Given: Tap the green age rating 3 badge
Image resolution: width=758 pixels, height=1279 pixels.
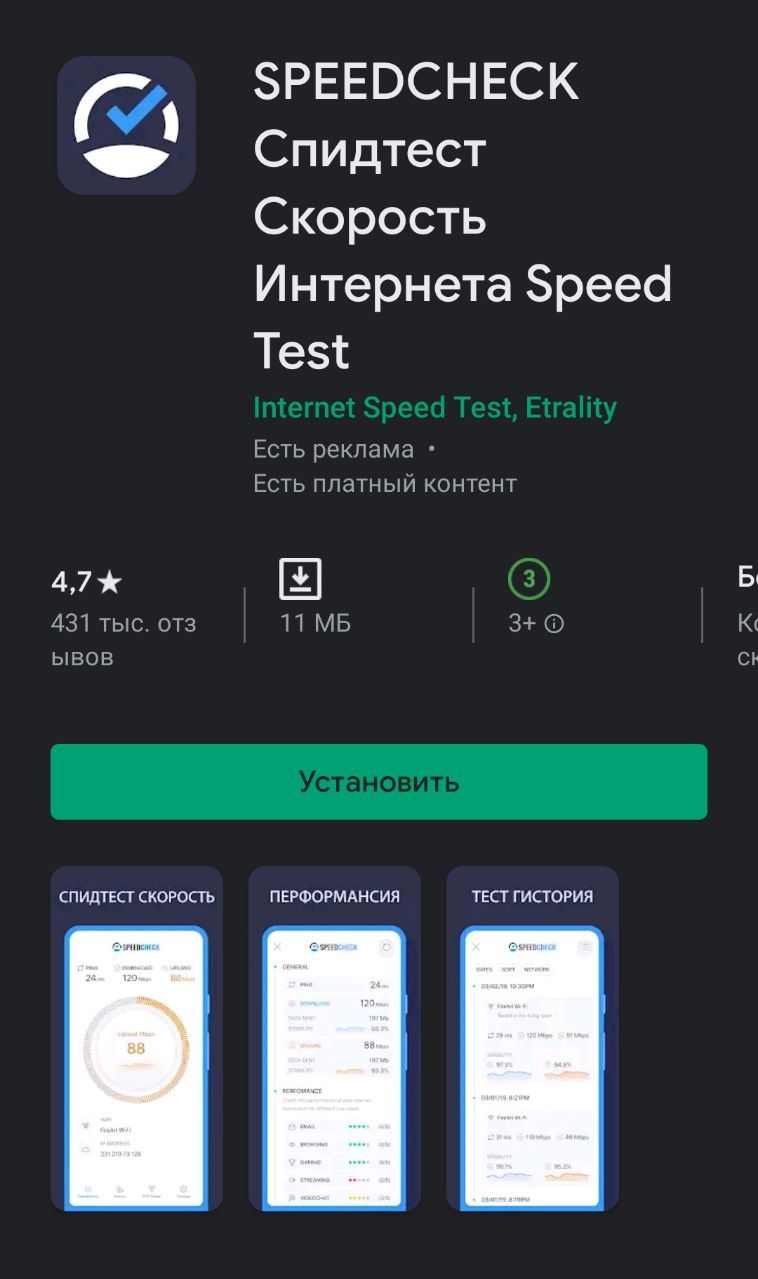Looking at the screenshot, I should (529, 578).
